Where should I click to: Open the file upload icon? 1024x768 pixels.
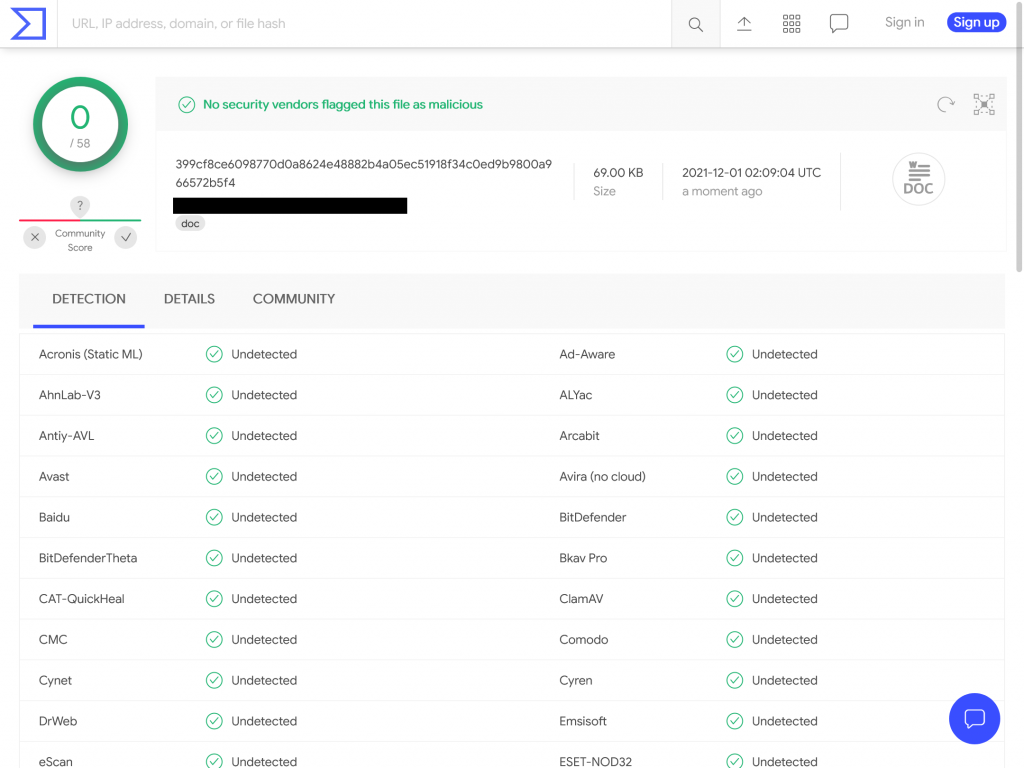tap(744, 24)
